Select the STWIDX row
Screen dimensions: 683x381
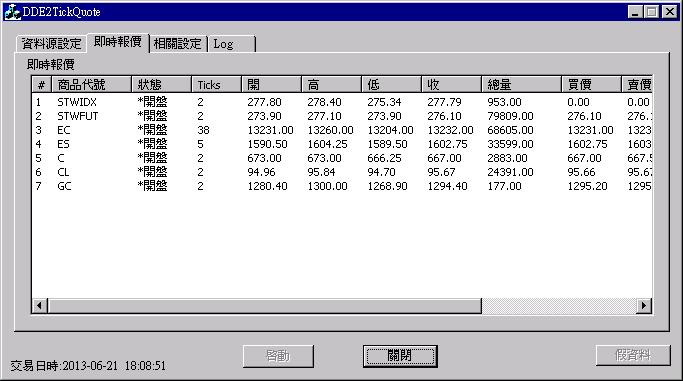pyautogui.click(x=342, y=102)
